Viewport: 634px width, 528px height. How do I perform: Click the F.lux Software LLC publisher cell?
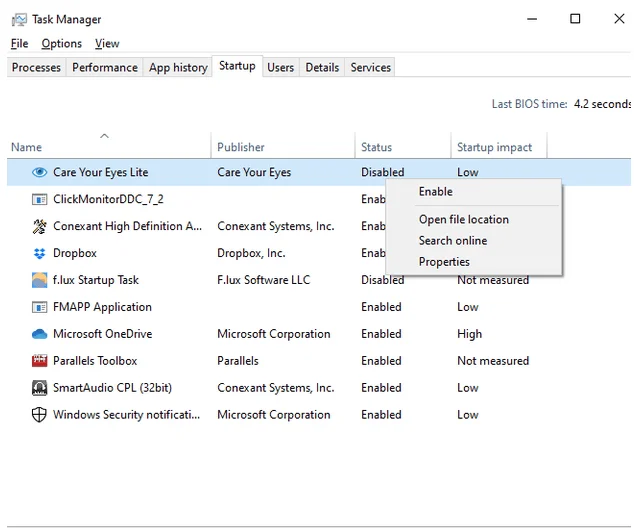click(x=264, y=280)
